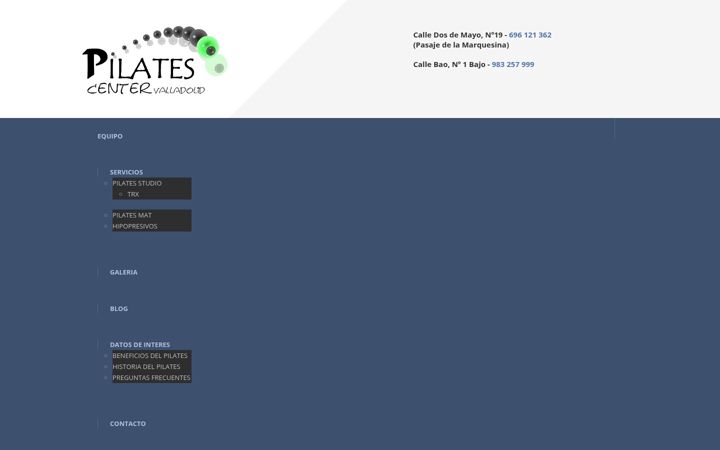Click the Calle Dos de Mayo address text
720x450 pixels.
pos(458,35)
